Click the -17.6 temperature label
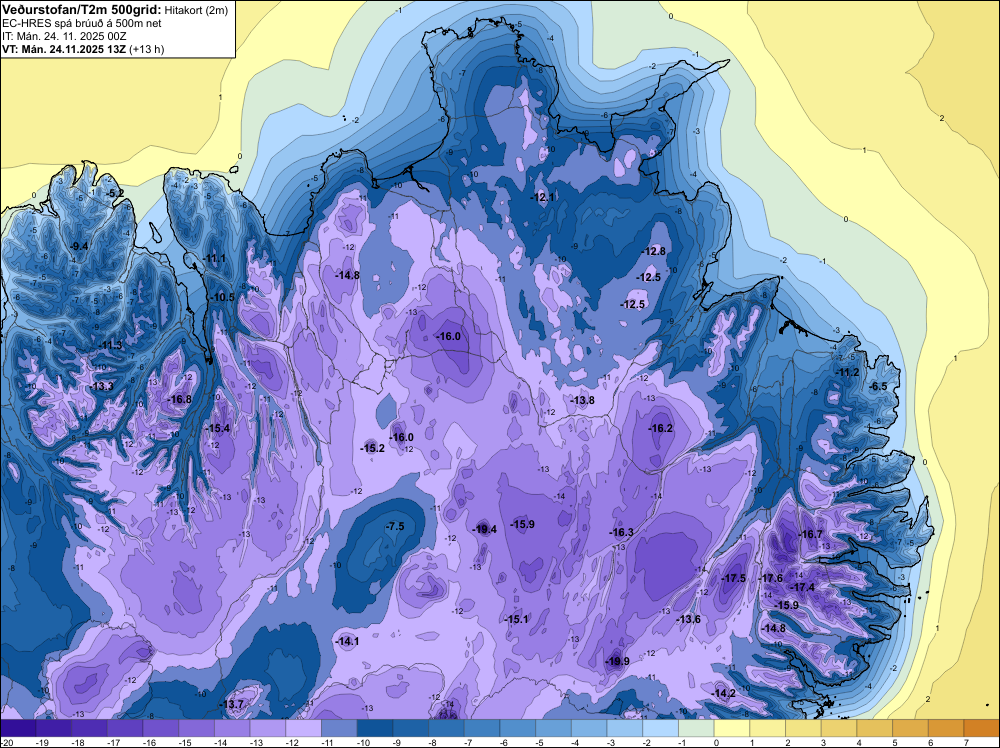Image resolution: width=1000 pixels, height=748 pixels. click(x=771, y=578)
